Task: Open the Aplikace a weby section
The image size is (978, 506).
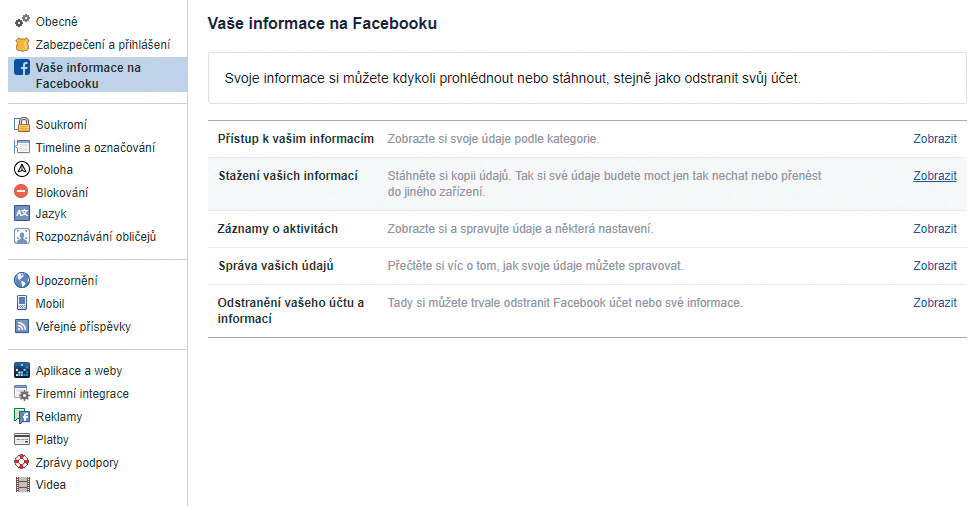Action: 79,371
